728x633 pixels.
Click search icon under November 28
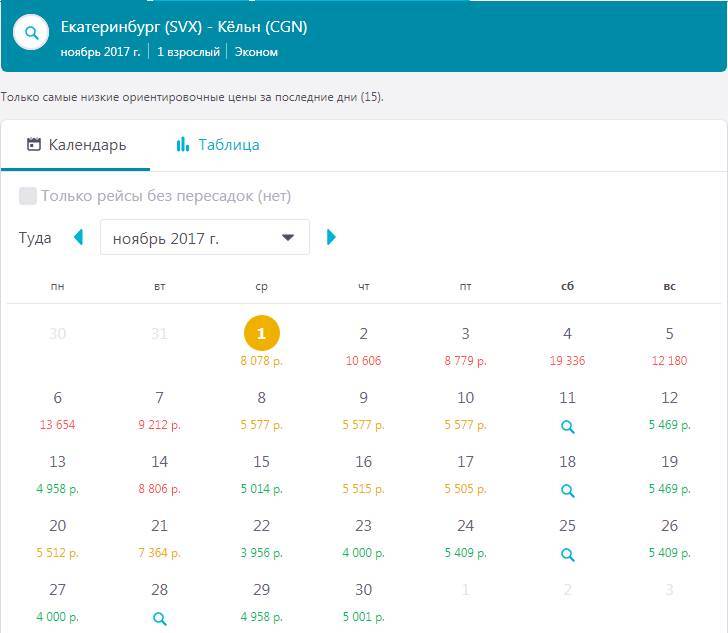click(x=160, y=619)
